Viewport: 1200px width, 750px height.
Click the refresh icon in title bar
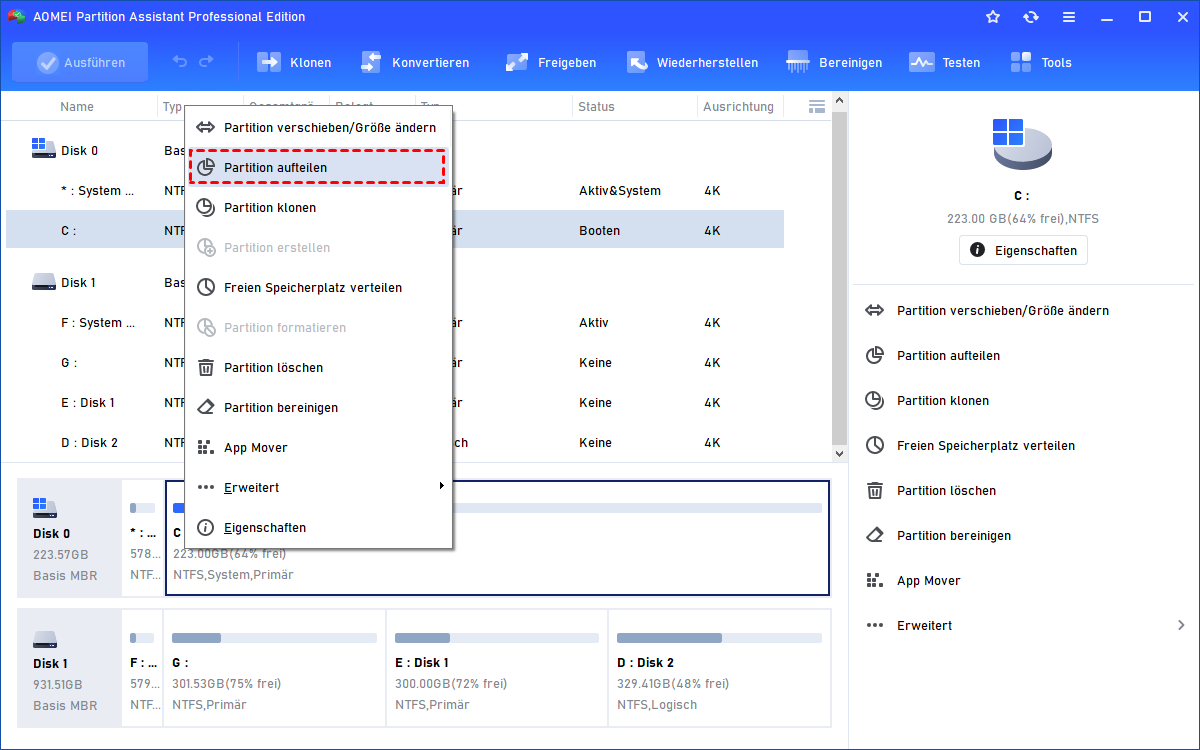coord(1031,17)
